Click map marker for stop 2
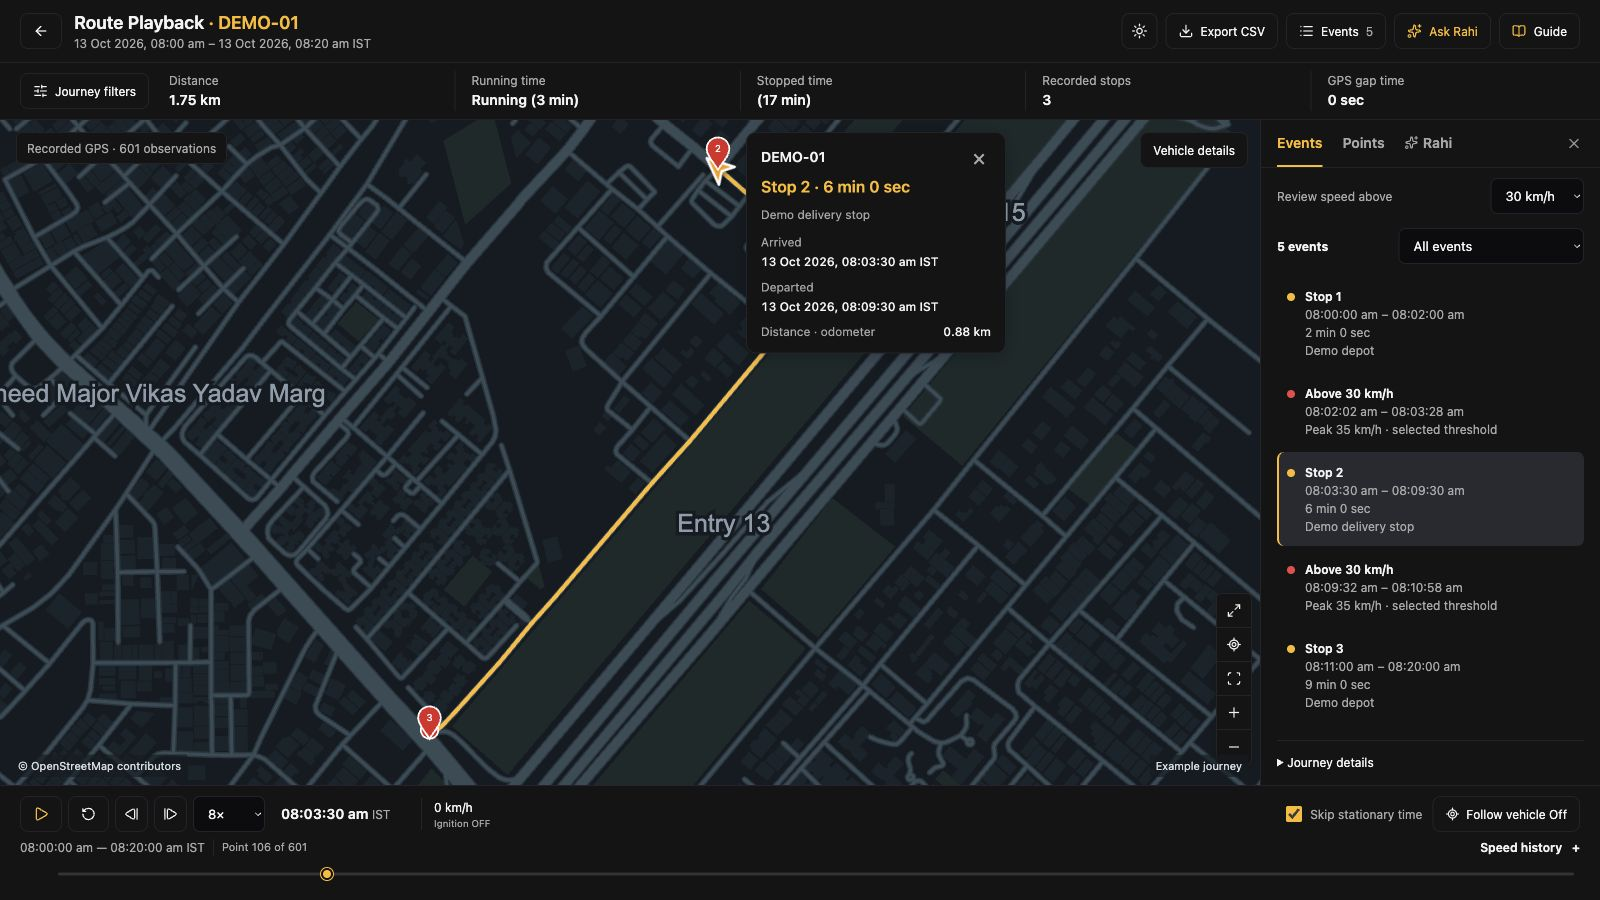 (x=717, y=151)
